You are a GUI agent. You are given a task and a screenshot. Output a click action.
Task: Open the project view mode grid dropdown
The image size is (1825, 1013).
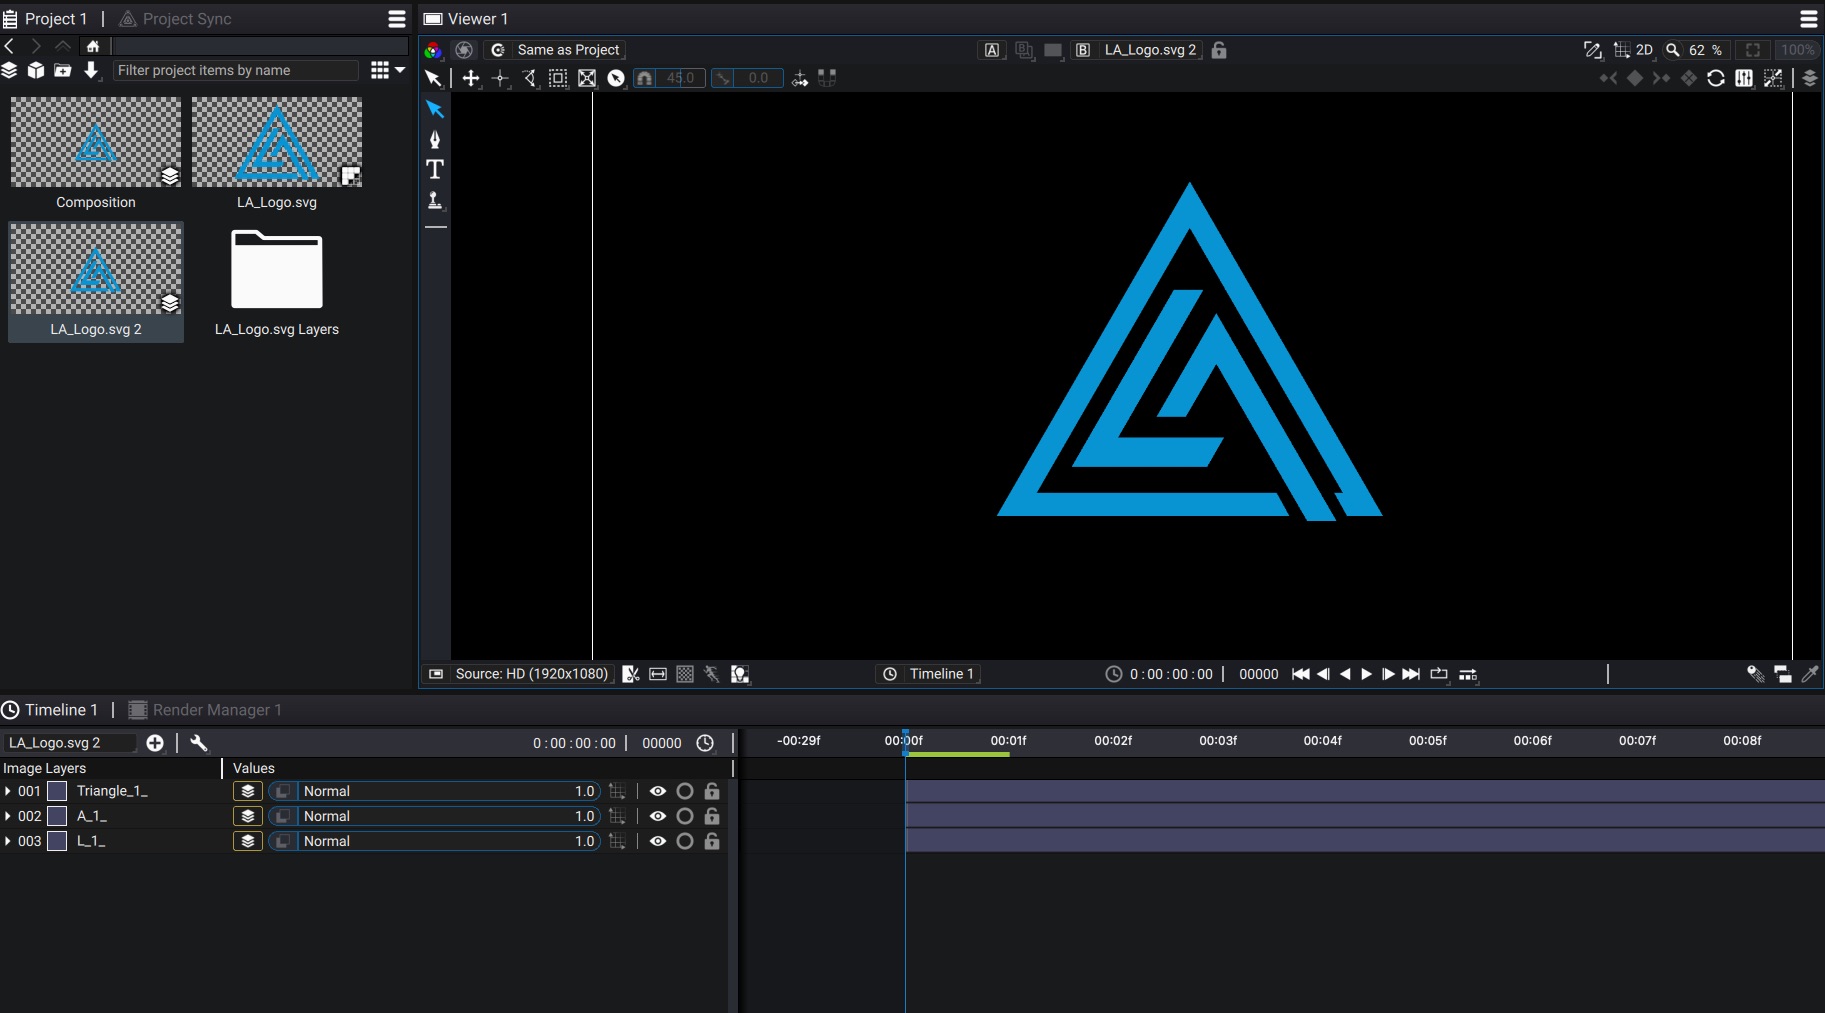[x=387, y=70]
